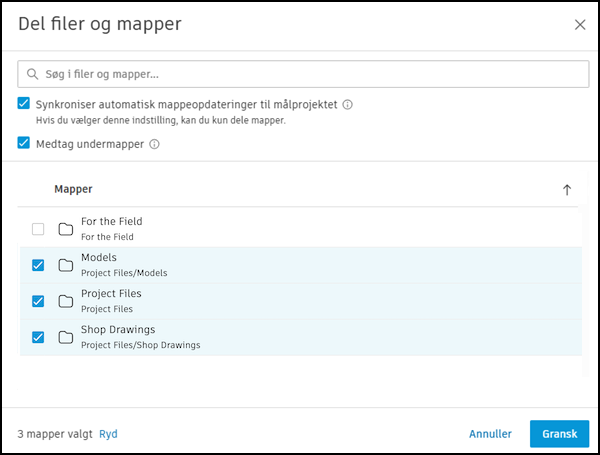Click the Ryd link to clear selection

108,434
